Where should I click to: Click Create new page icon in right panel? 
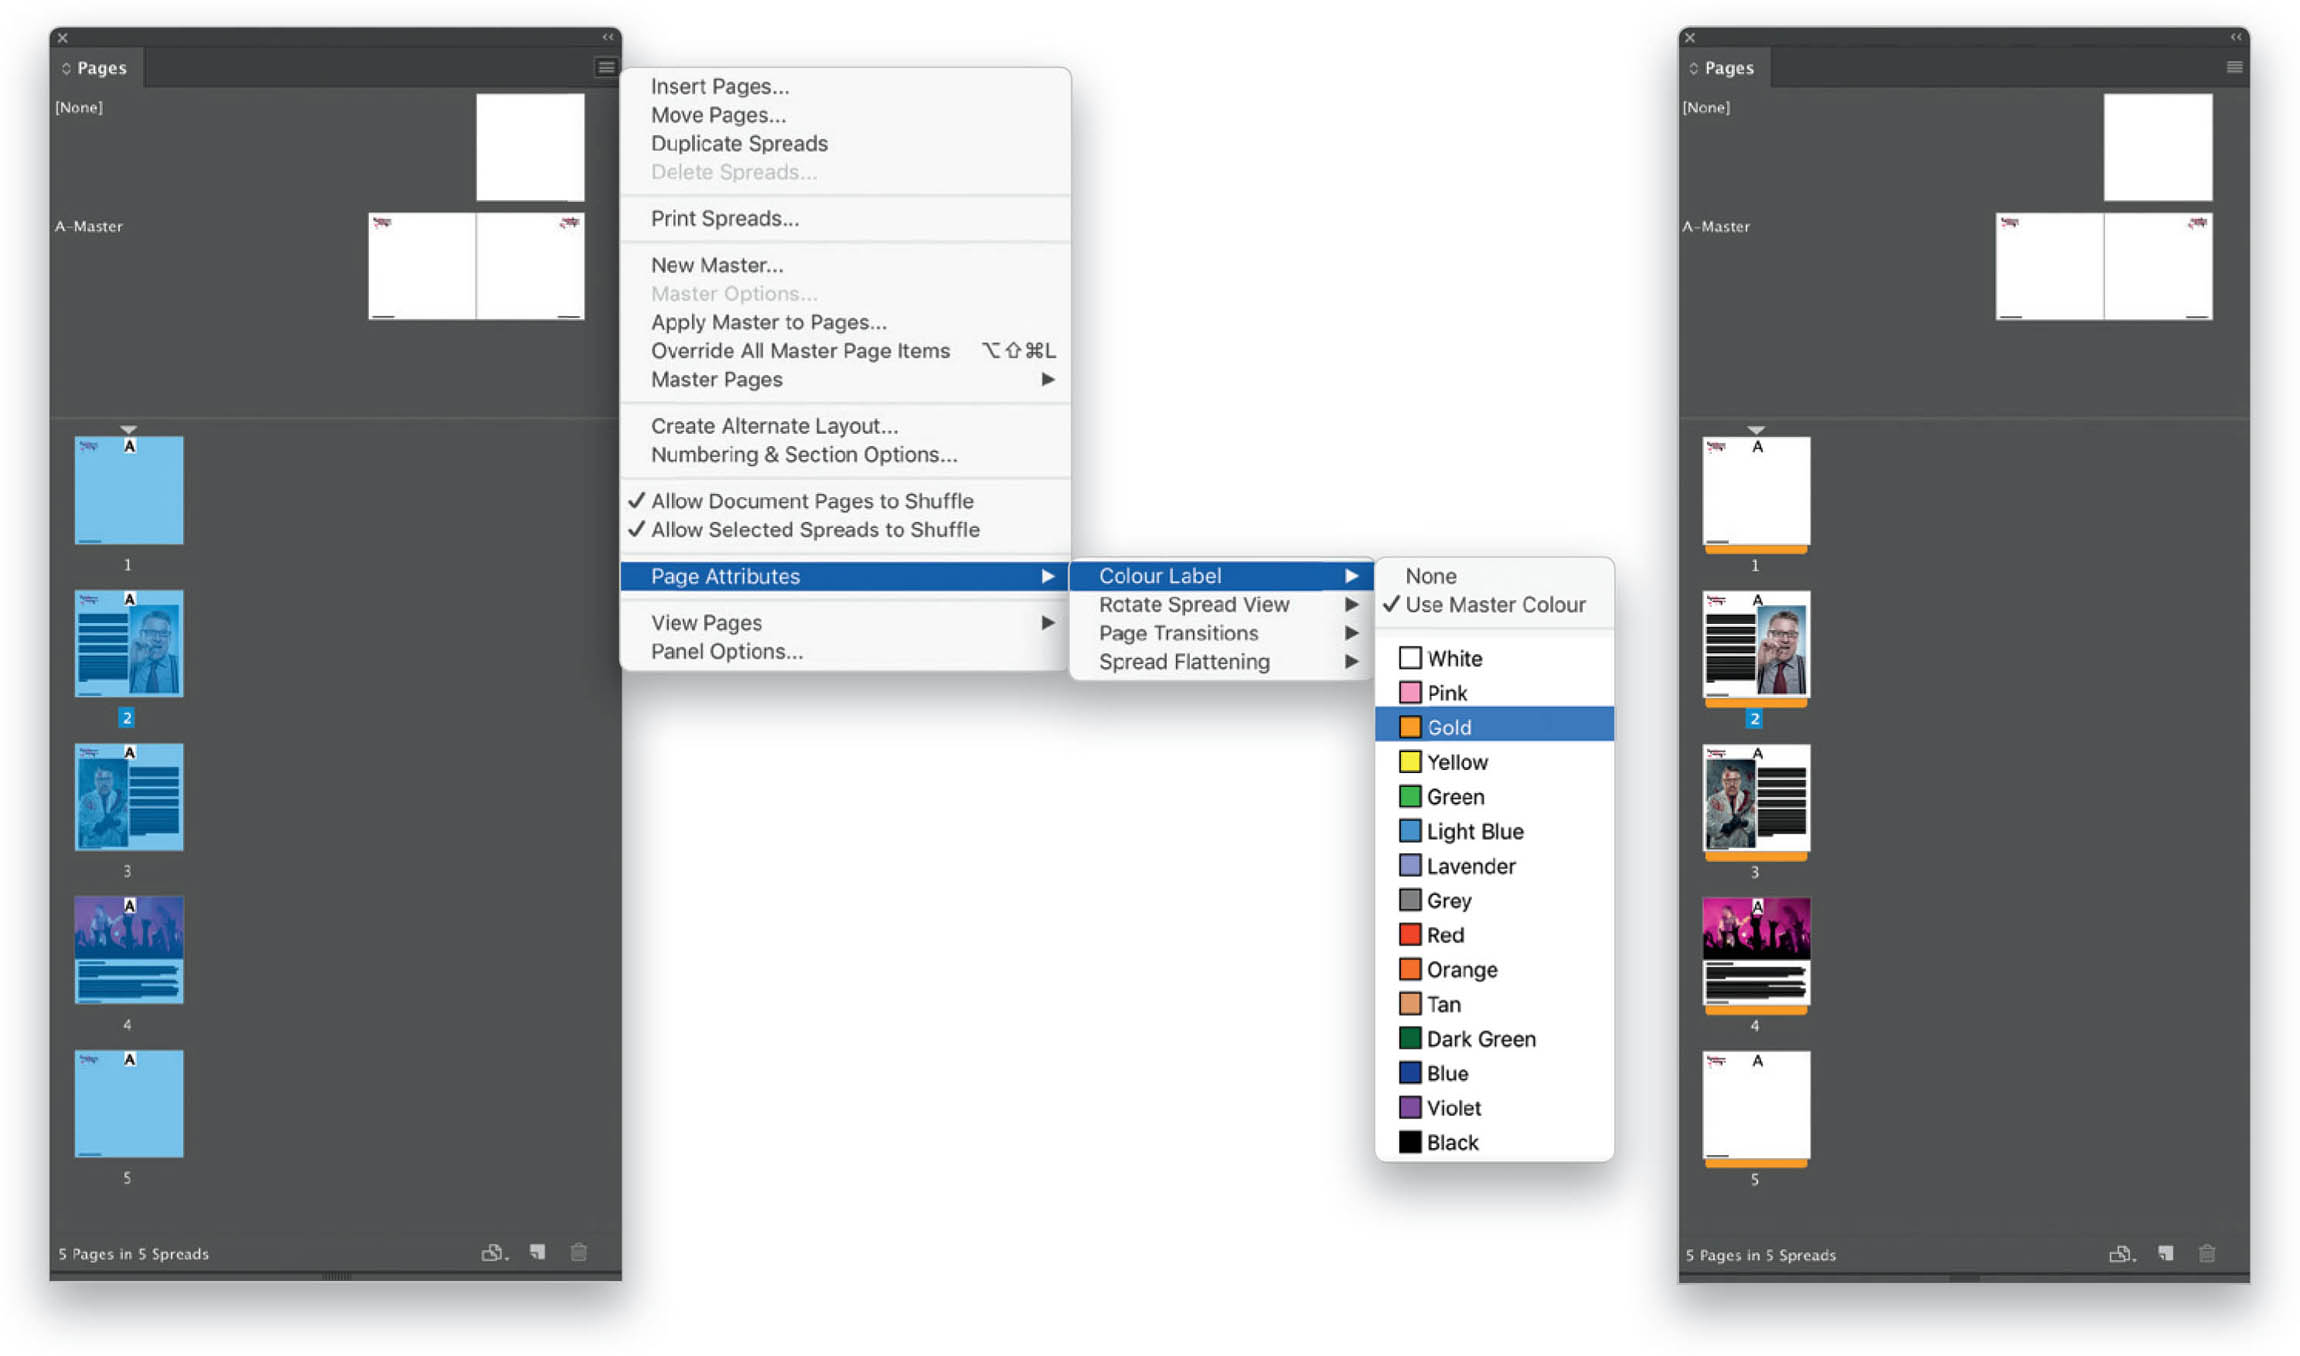(2166, 1253)
